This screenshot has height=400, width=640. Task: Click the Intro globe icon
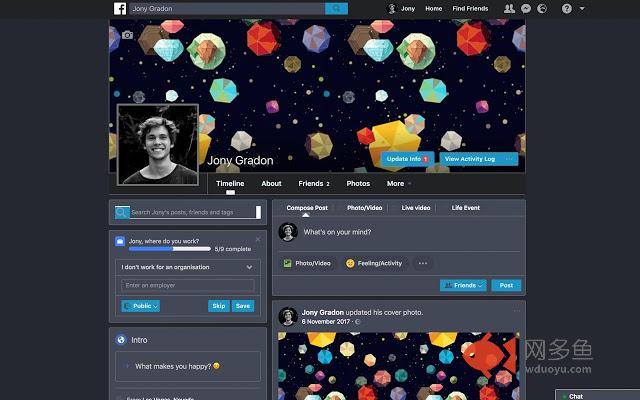(x=121, y=340)
